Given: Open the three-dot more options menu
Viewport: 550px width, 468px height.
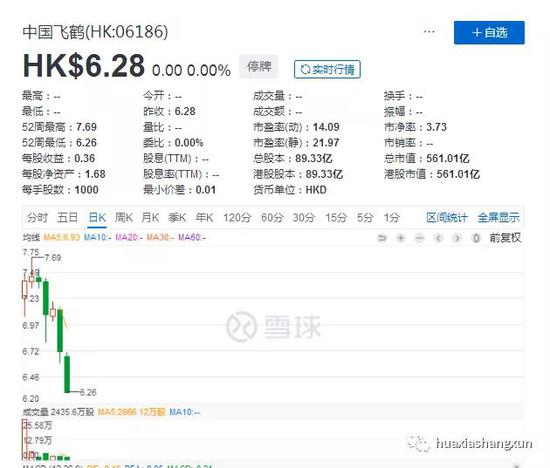Looking at the screenshot, I should pos(429,32).
